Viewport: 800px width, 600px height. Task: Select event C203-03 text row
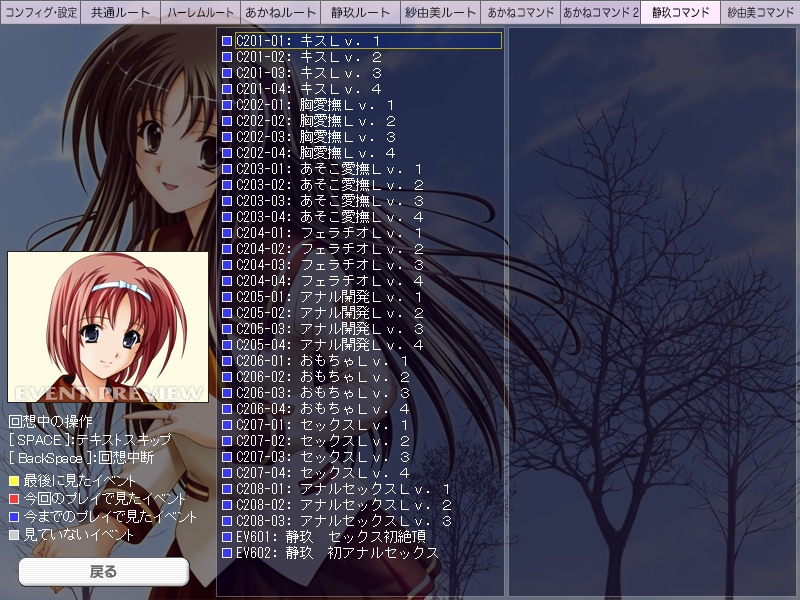[330, 201]
